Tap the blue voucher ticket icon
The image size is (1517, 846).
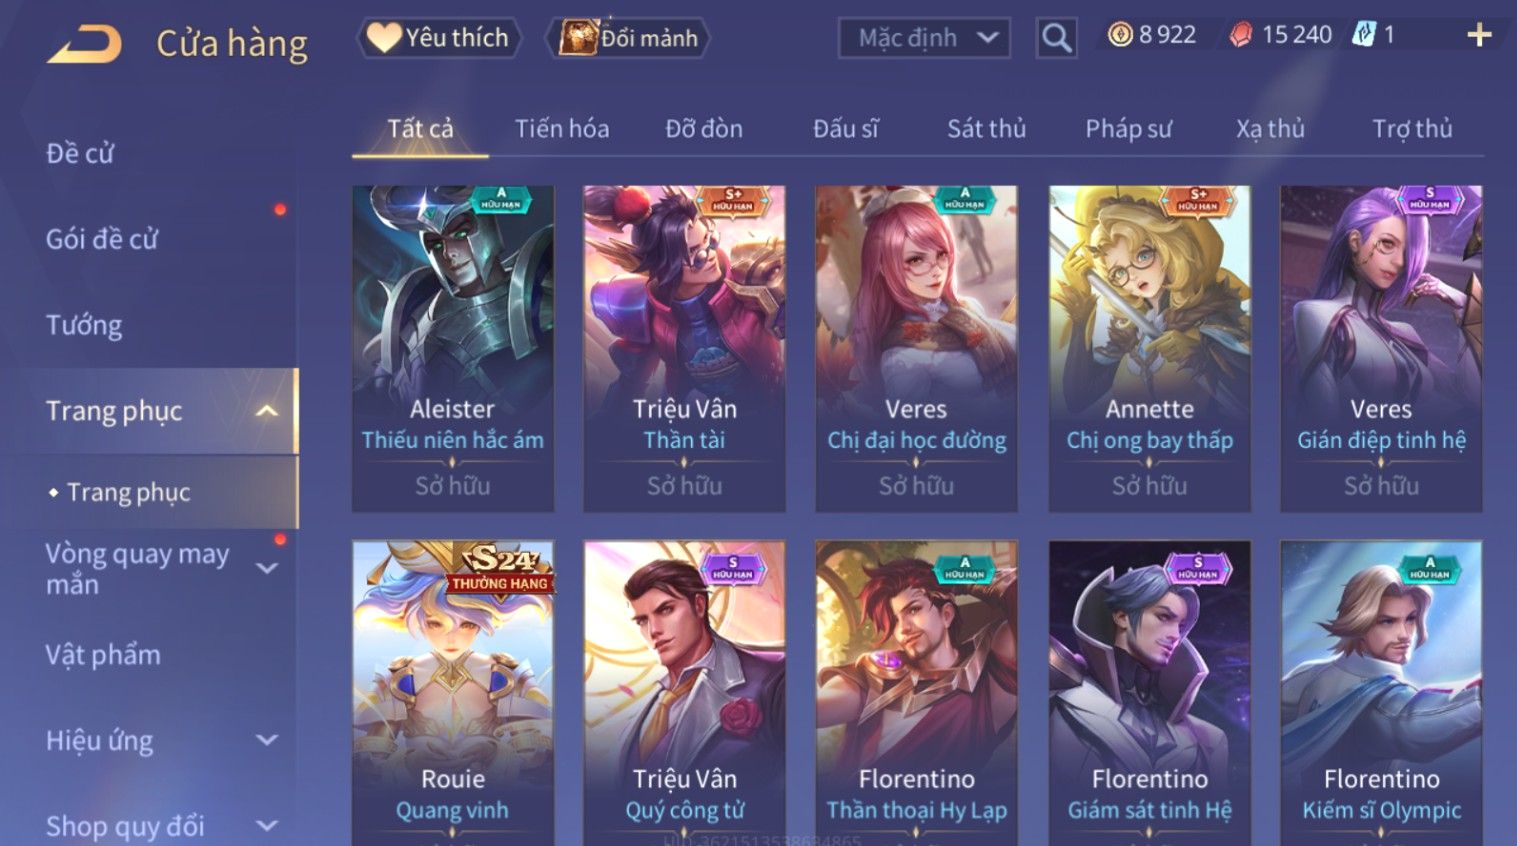tap(1363, 34)
